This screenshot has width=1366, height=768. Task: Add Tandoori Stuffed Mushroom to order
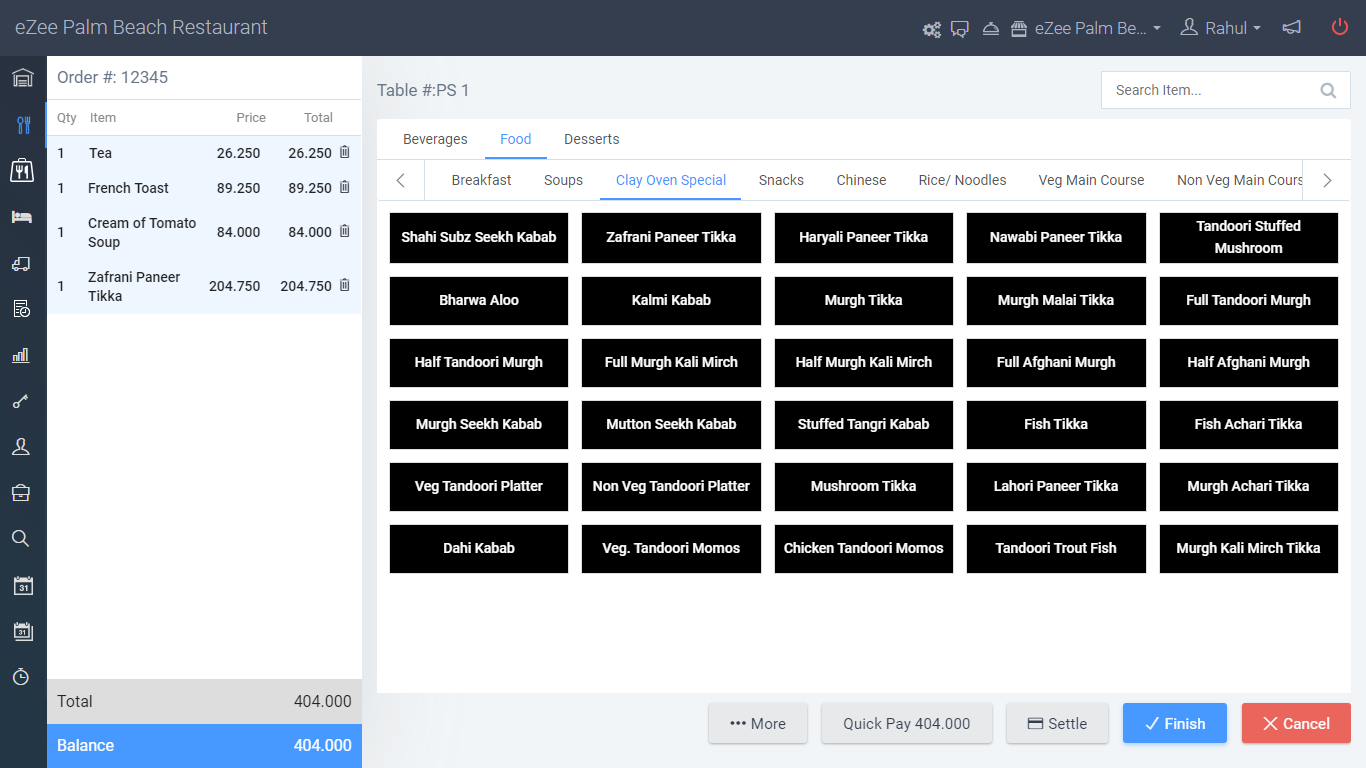pos(1248,238)
